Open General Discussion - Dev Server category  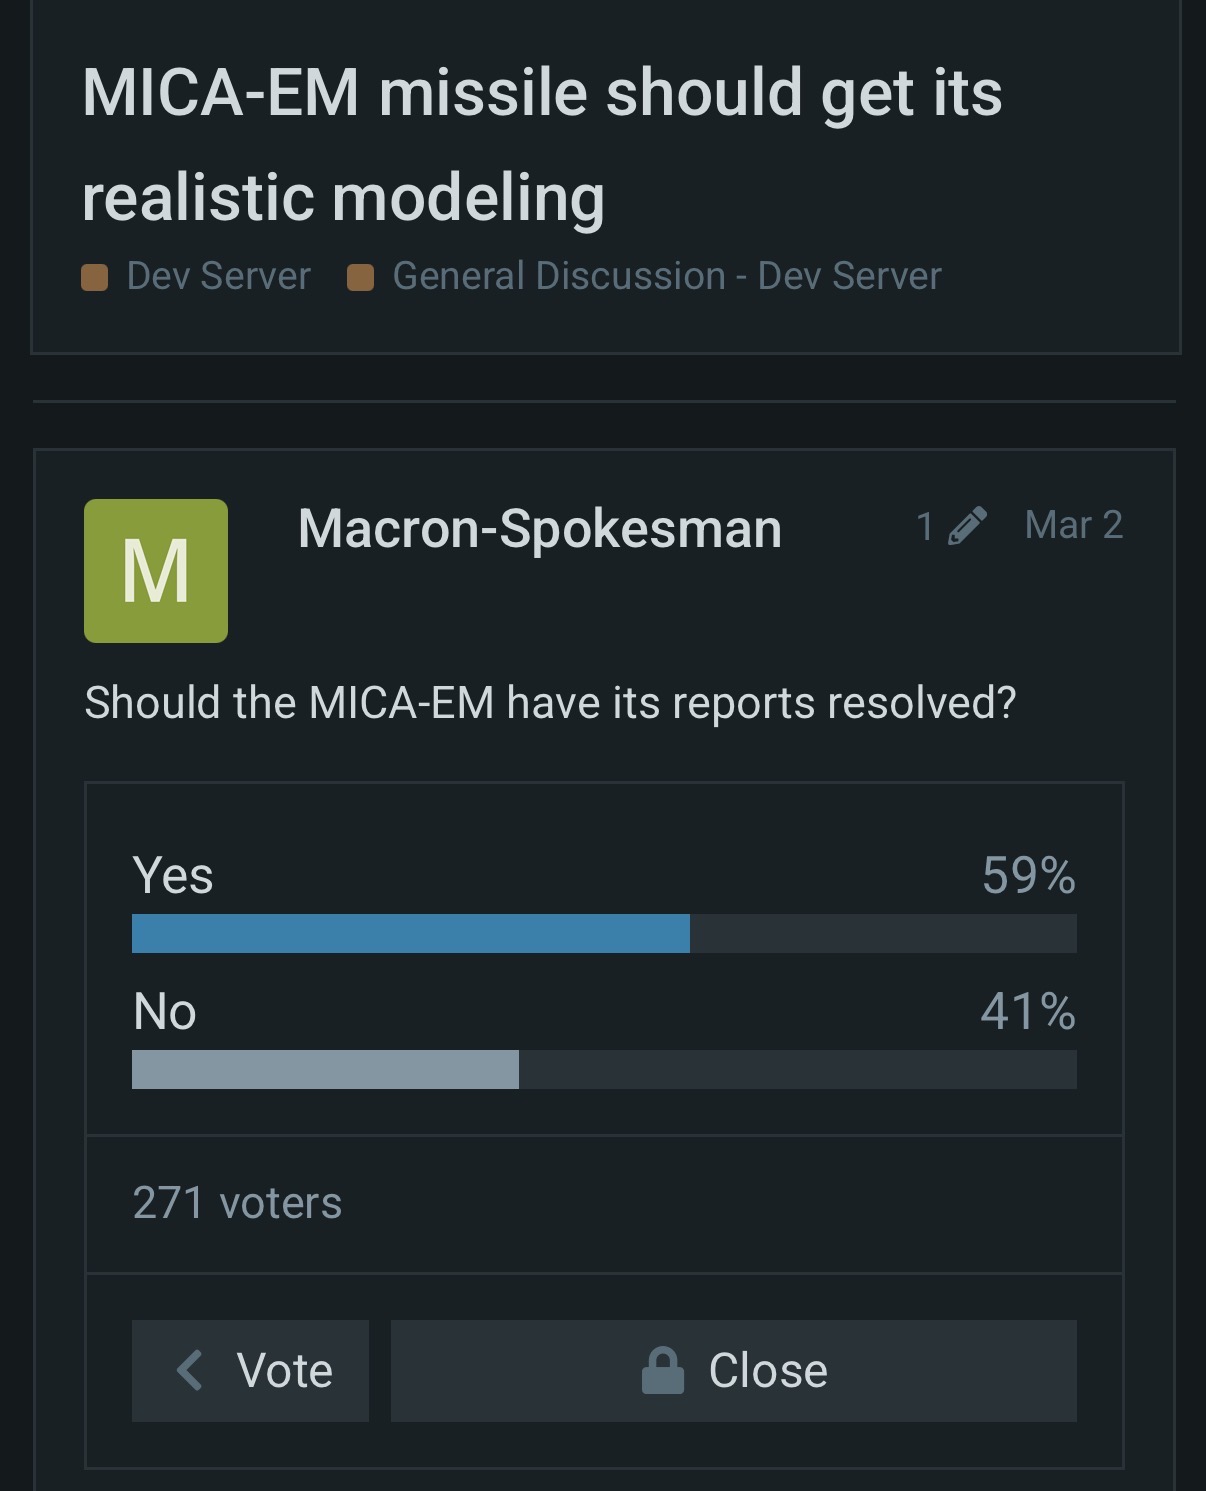[667, 276]
